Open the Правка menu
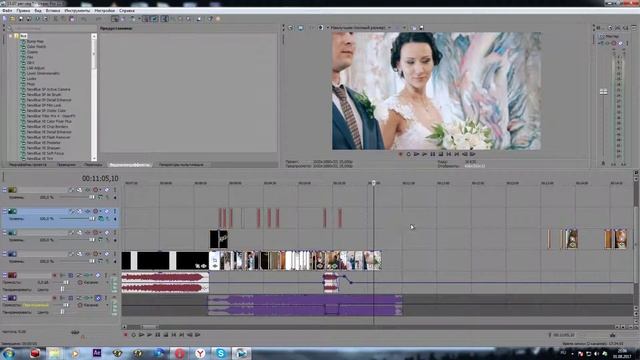Viewport: 640px width, 360px height. pos(23,11)
